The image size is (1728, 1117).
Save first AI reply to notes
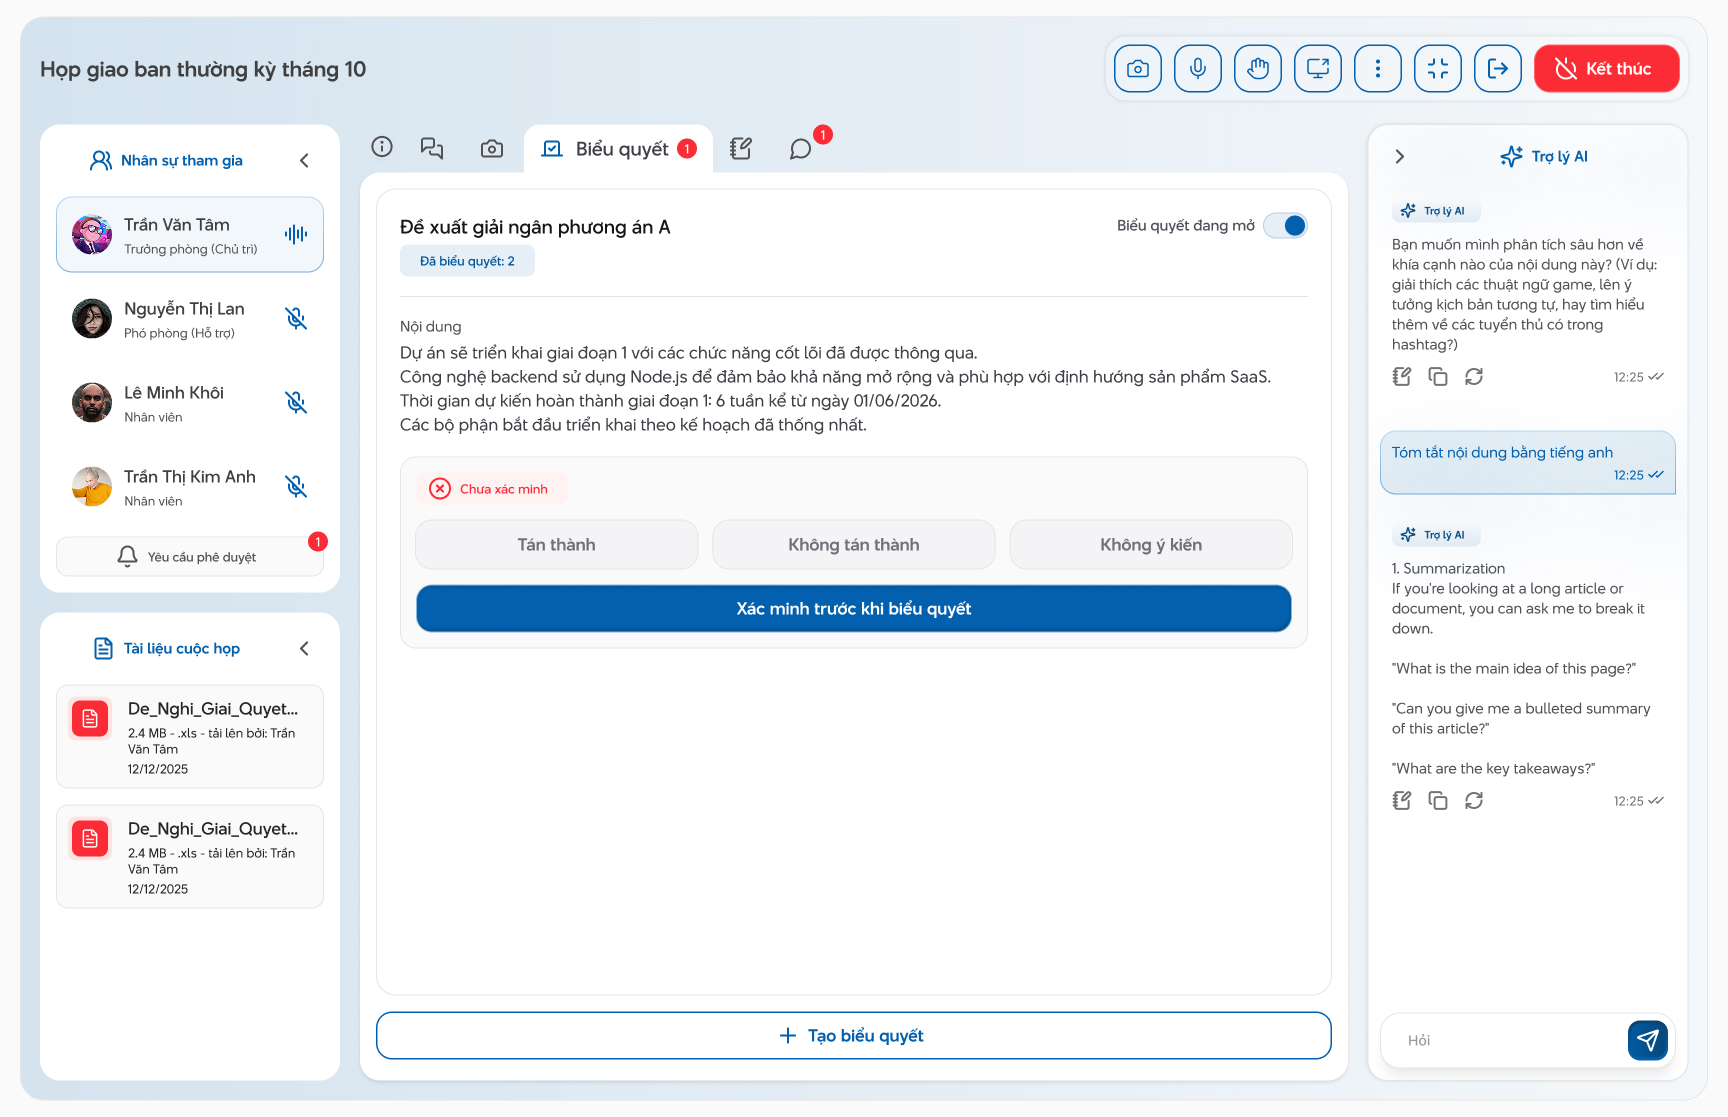(1402, 377)
